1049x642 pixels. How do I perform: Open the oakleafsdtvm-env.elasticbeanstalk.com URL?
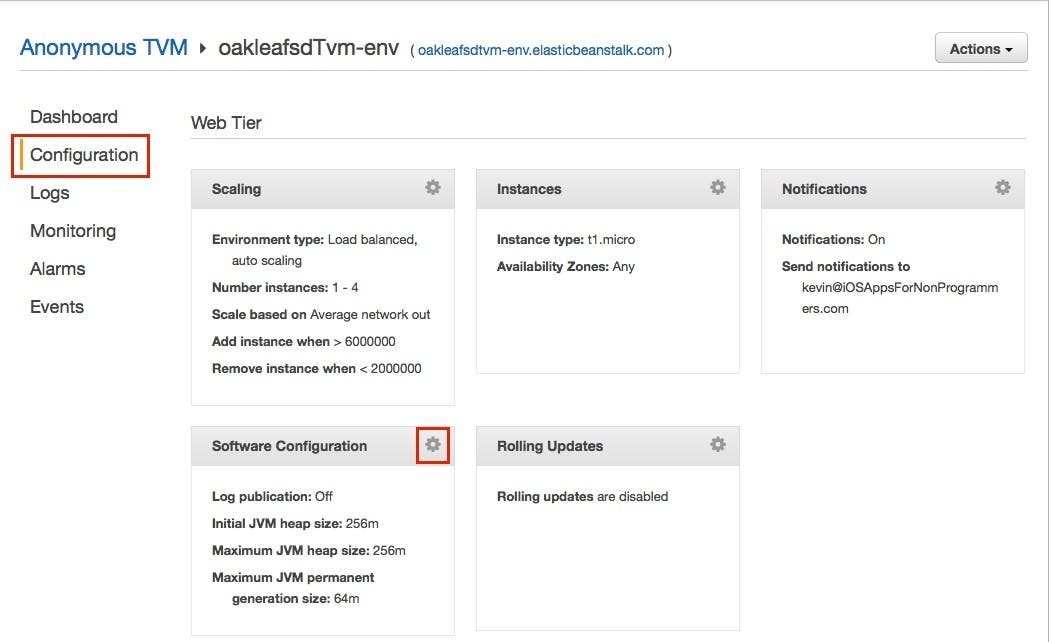[541, 50]
